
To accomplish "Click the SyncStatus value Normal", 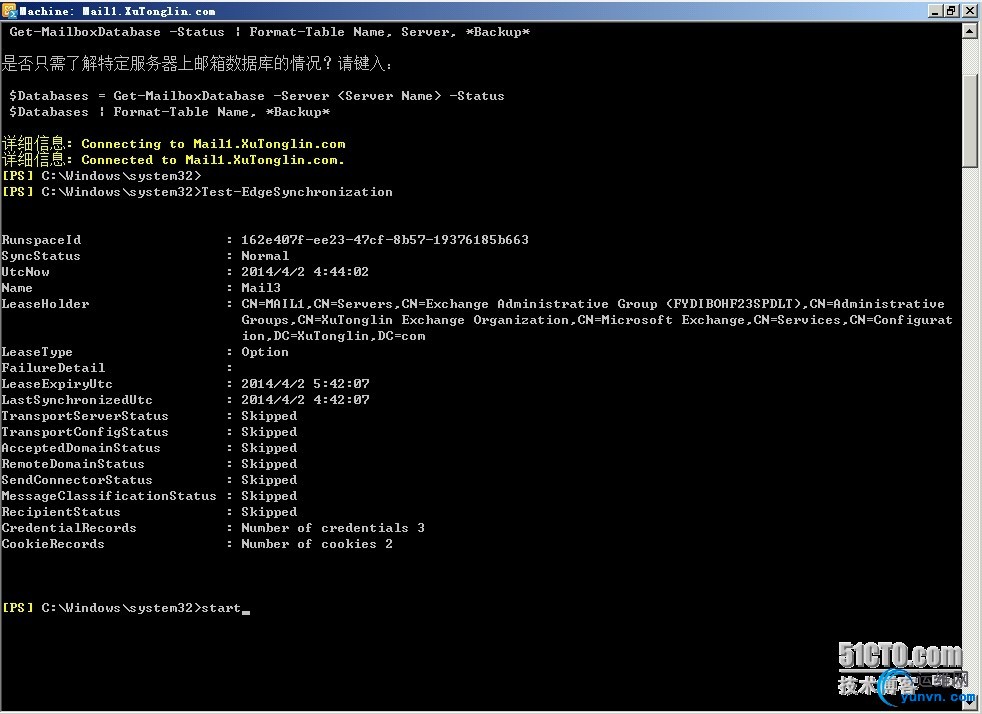I will (265, 256).
